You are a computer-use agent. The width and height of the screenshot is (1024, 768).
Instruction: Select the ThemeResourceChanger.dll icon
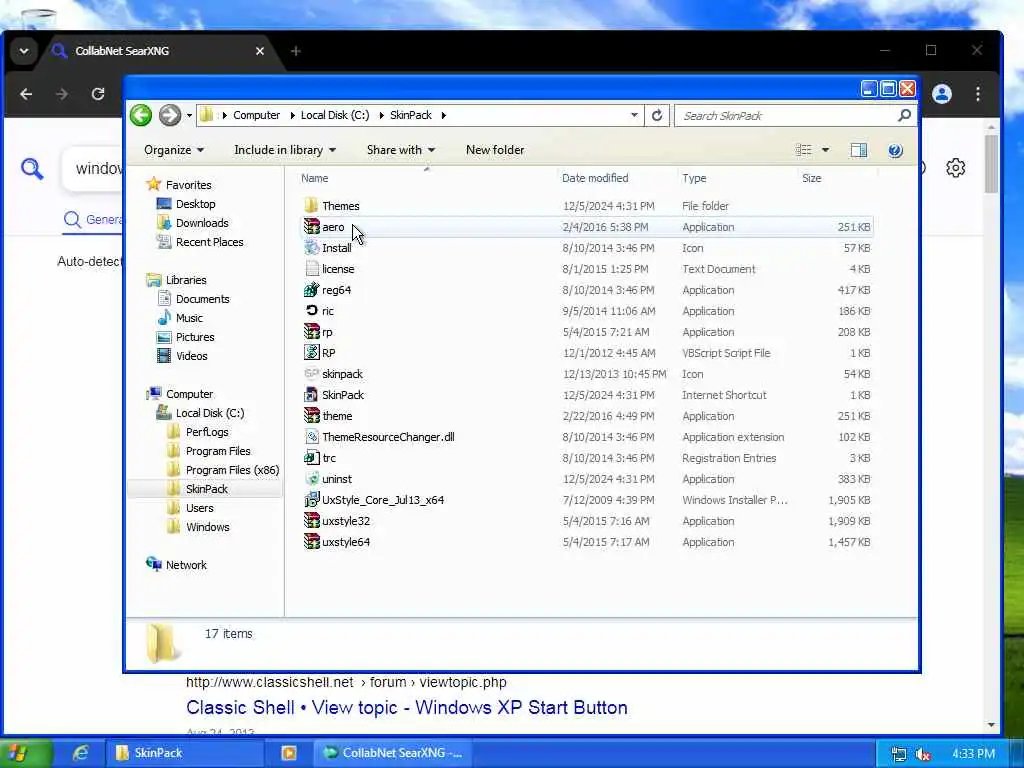point(312,437)
